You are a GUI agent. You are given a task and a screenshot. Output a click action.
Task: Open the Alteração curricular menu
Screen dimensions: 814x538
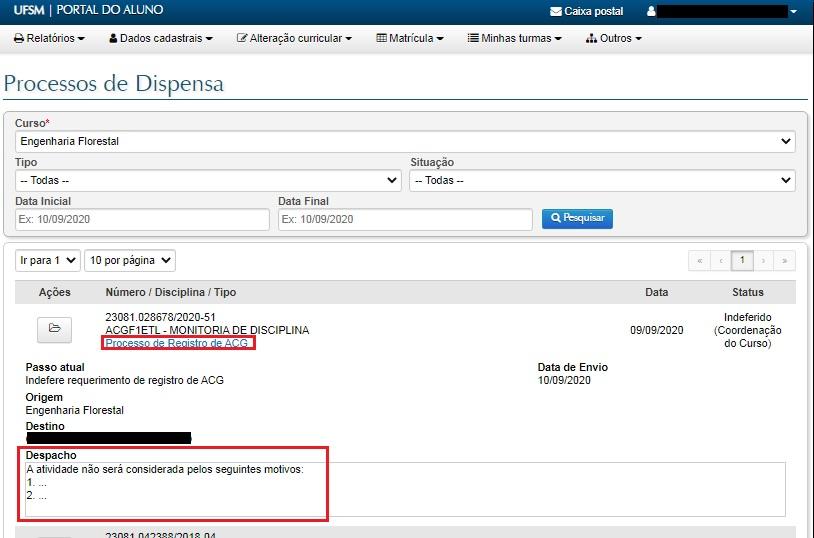pos(294,39)
